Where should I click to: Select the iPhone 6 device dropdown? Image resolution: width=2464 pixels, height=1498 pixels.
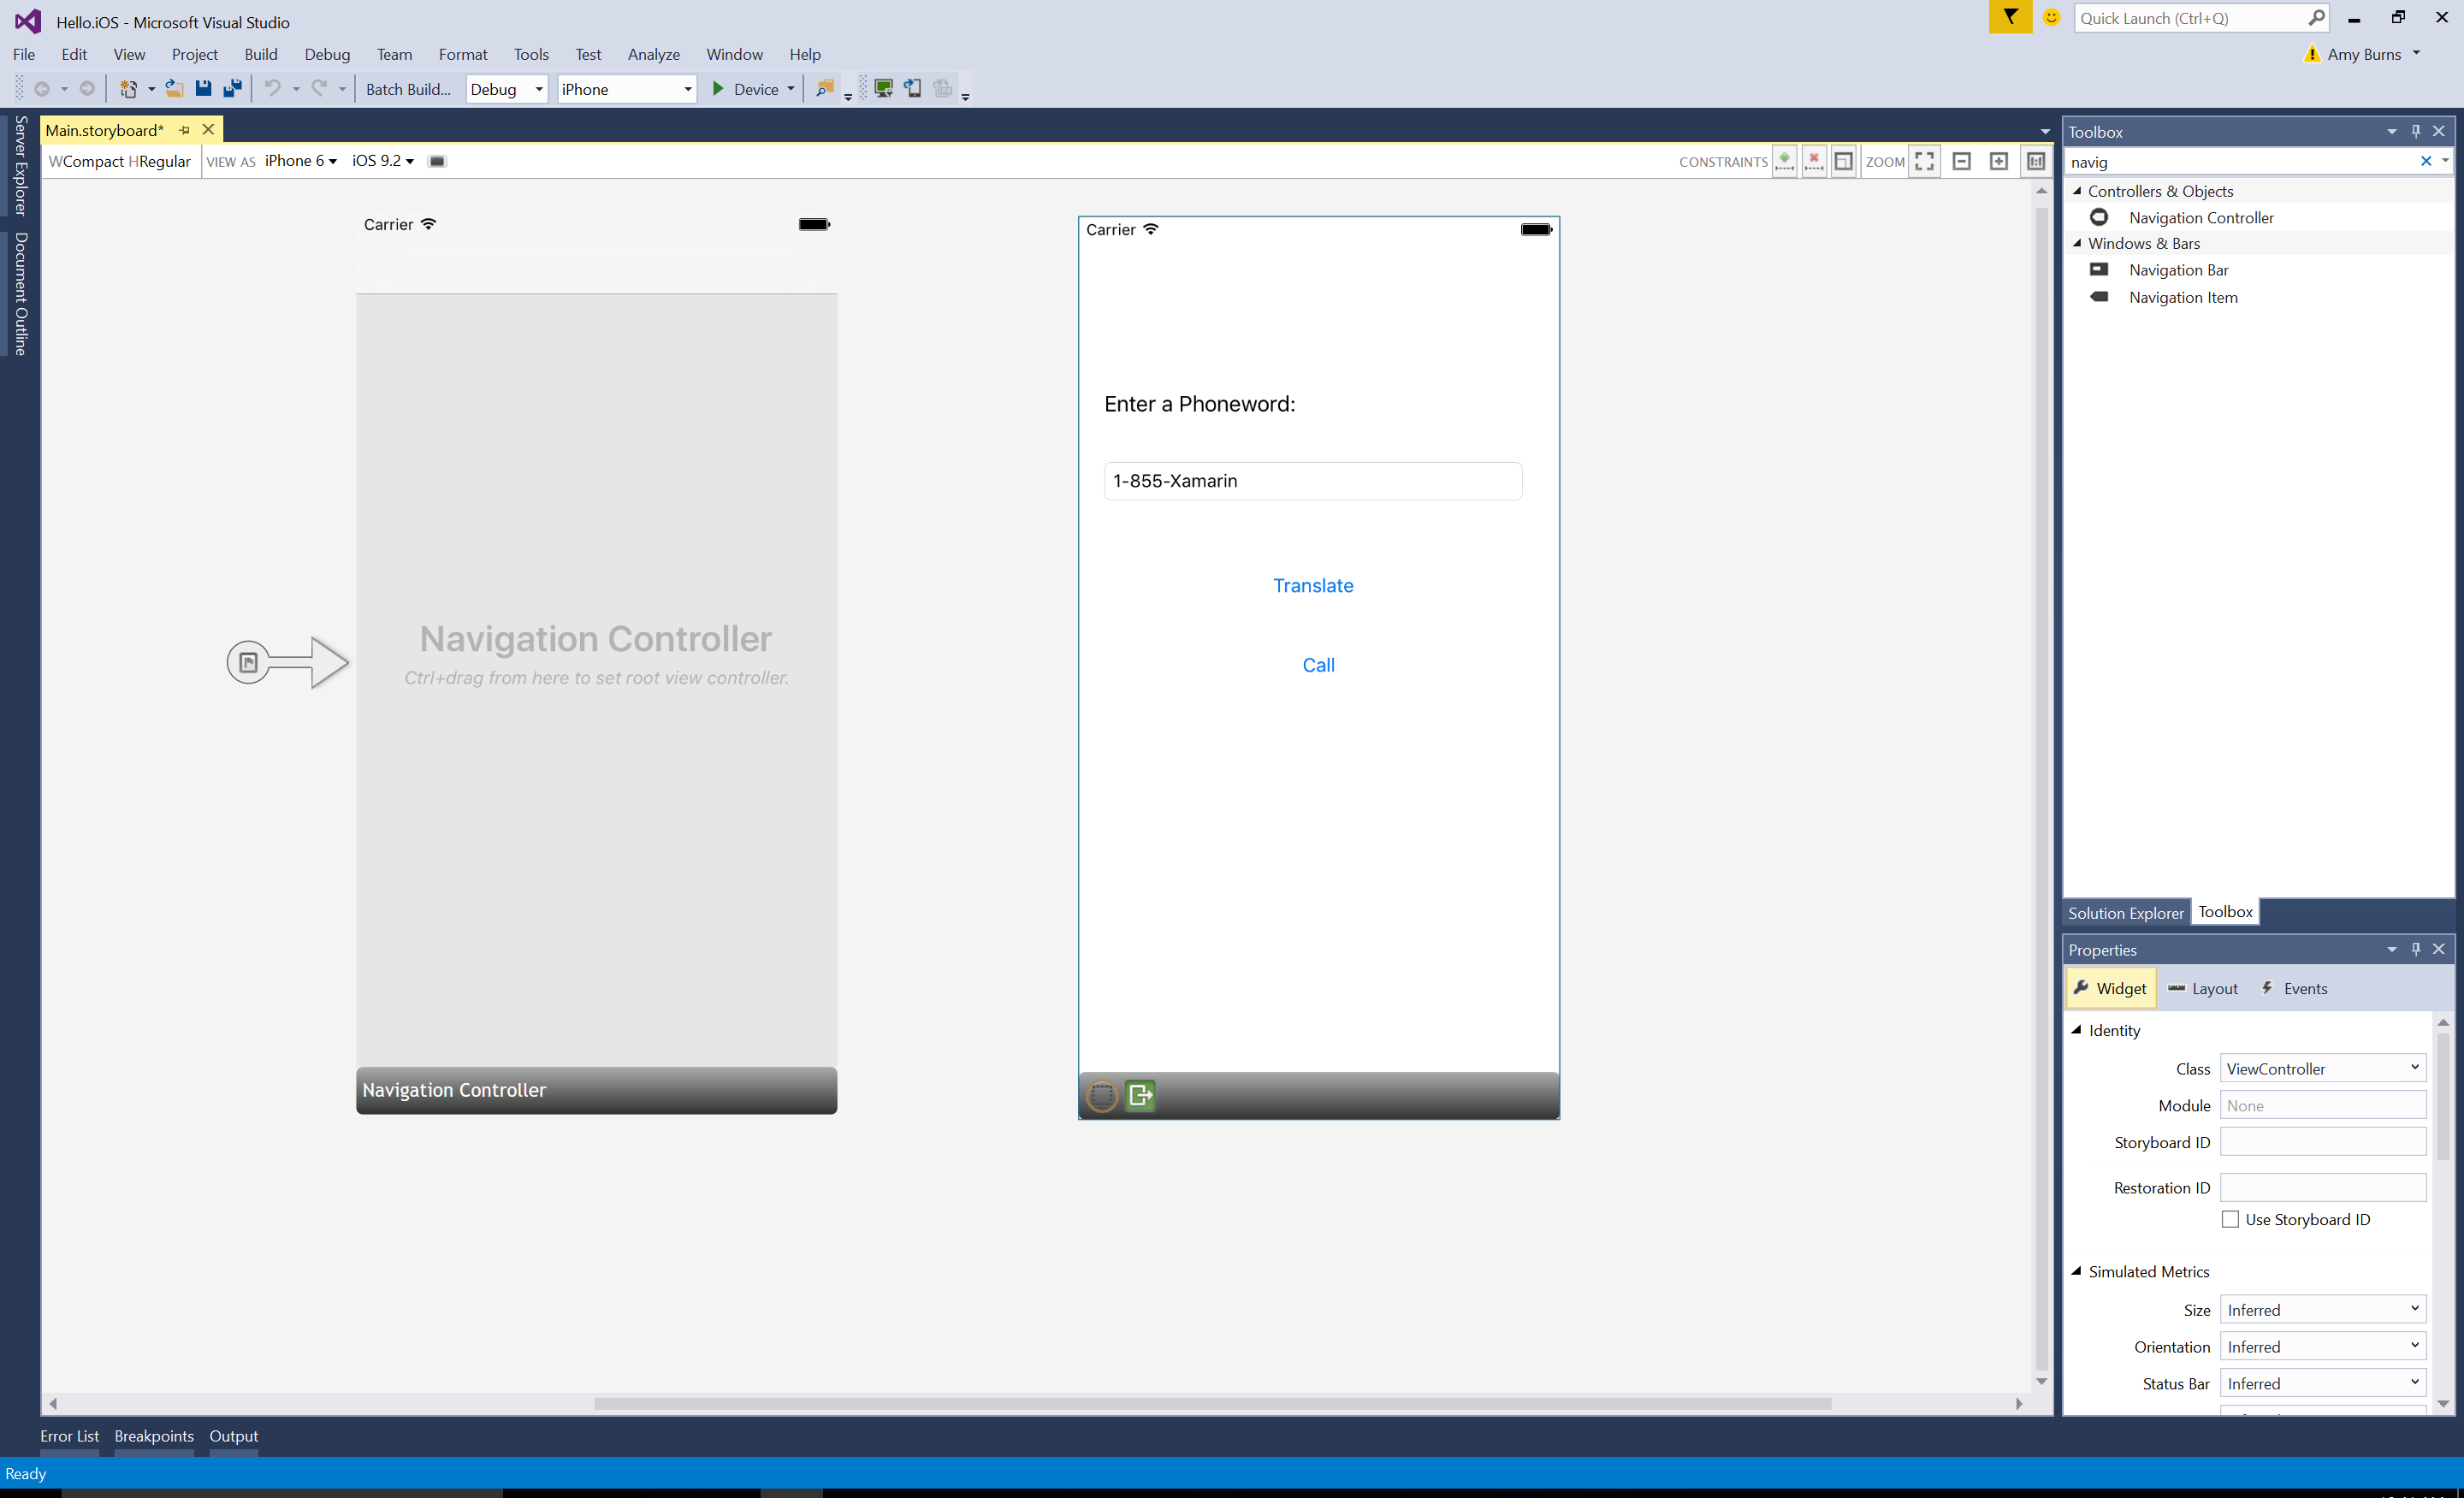pos(301,162)
